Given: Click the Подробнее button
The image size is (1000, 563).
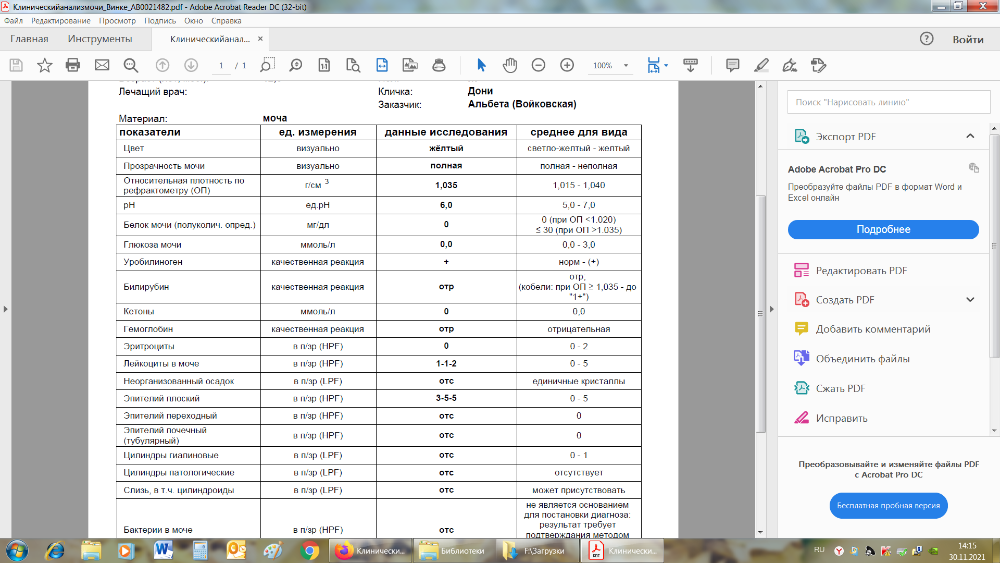Looking at the screenshot, I should (883, 229).
